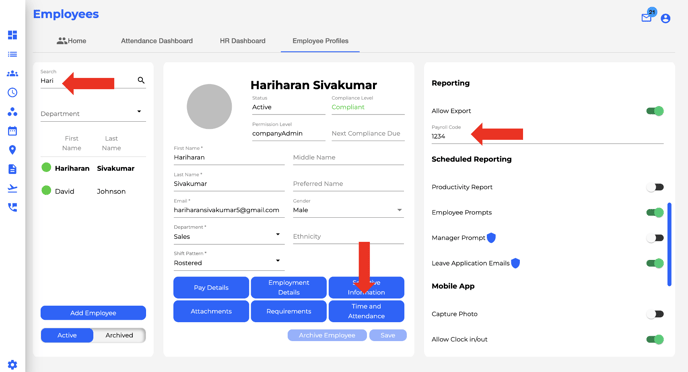688x372 pixels.
Task: Open the mail notifications icon
Action: coord(646,18)
